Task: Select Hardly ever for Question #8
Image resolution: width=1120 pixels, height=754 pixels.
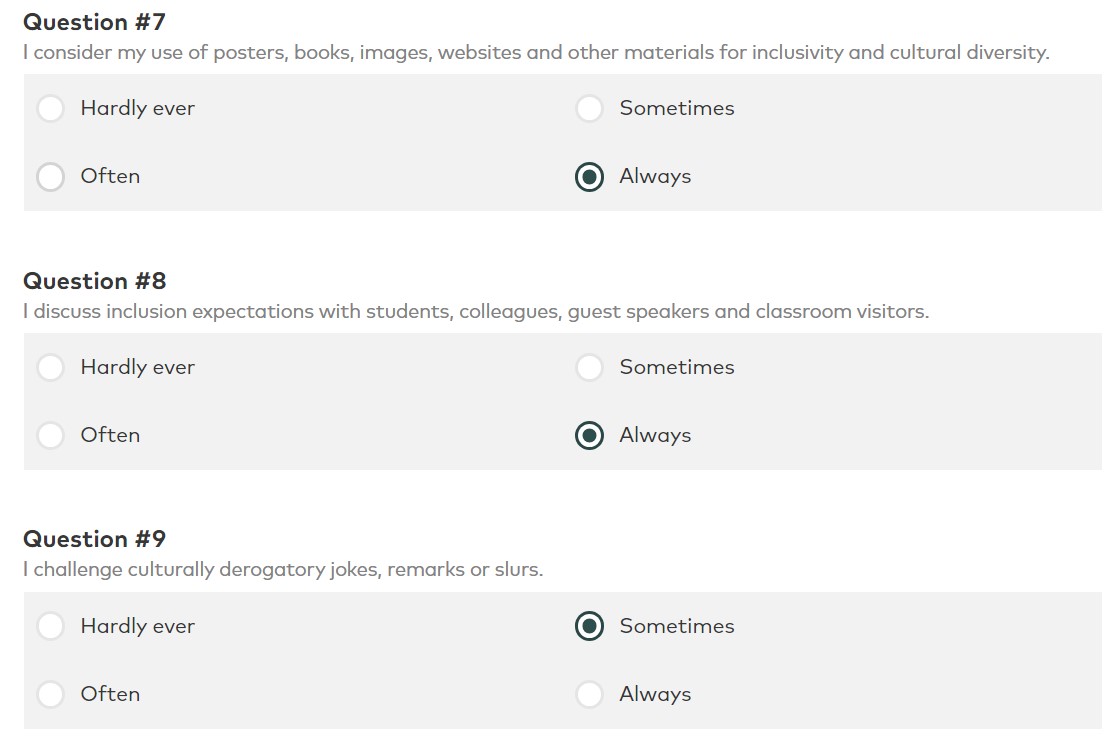Action: 51,368
